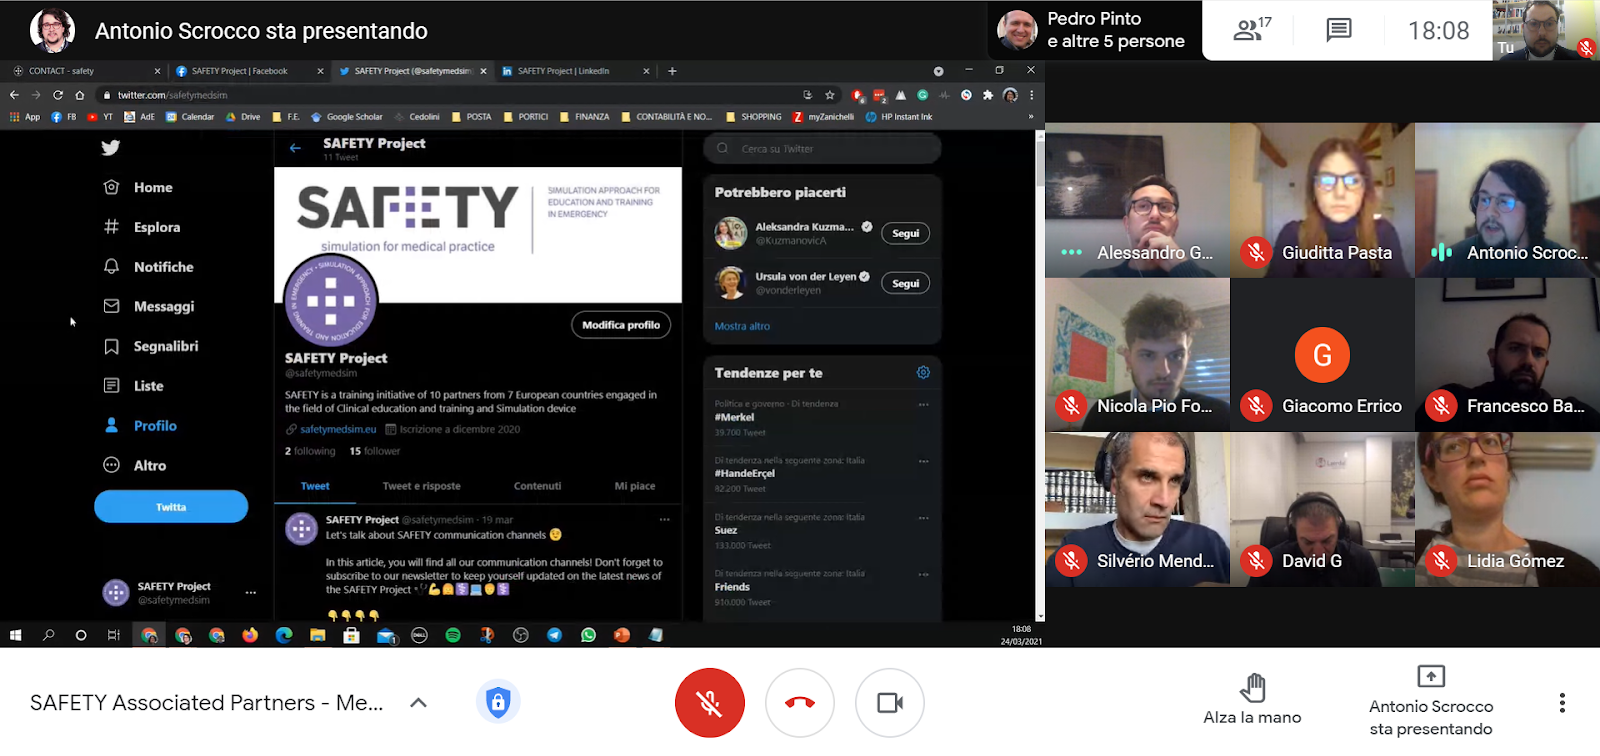
Task: Open the Calendar bookmark
Action: tap(190, 117)
